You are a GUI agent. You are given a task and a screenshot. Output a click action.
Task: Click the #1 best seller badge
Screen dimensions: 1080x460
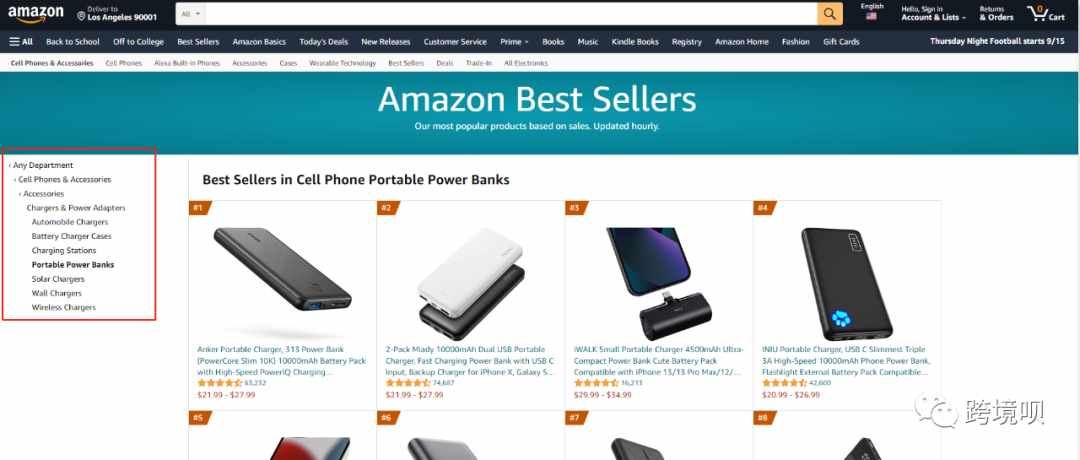coord(198,207)
